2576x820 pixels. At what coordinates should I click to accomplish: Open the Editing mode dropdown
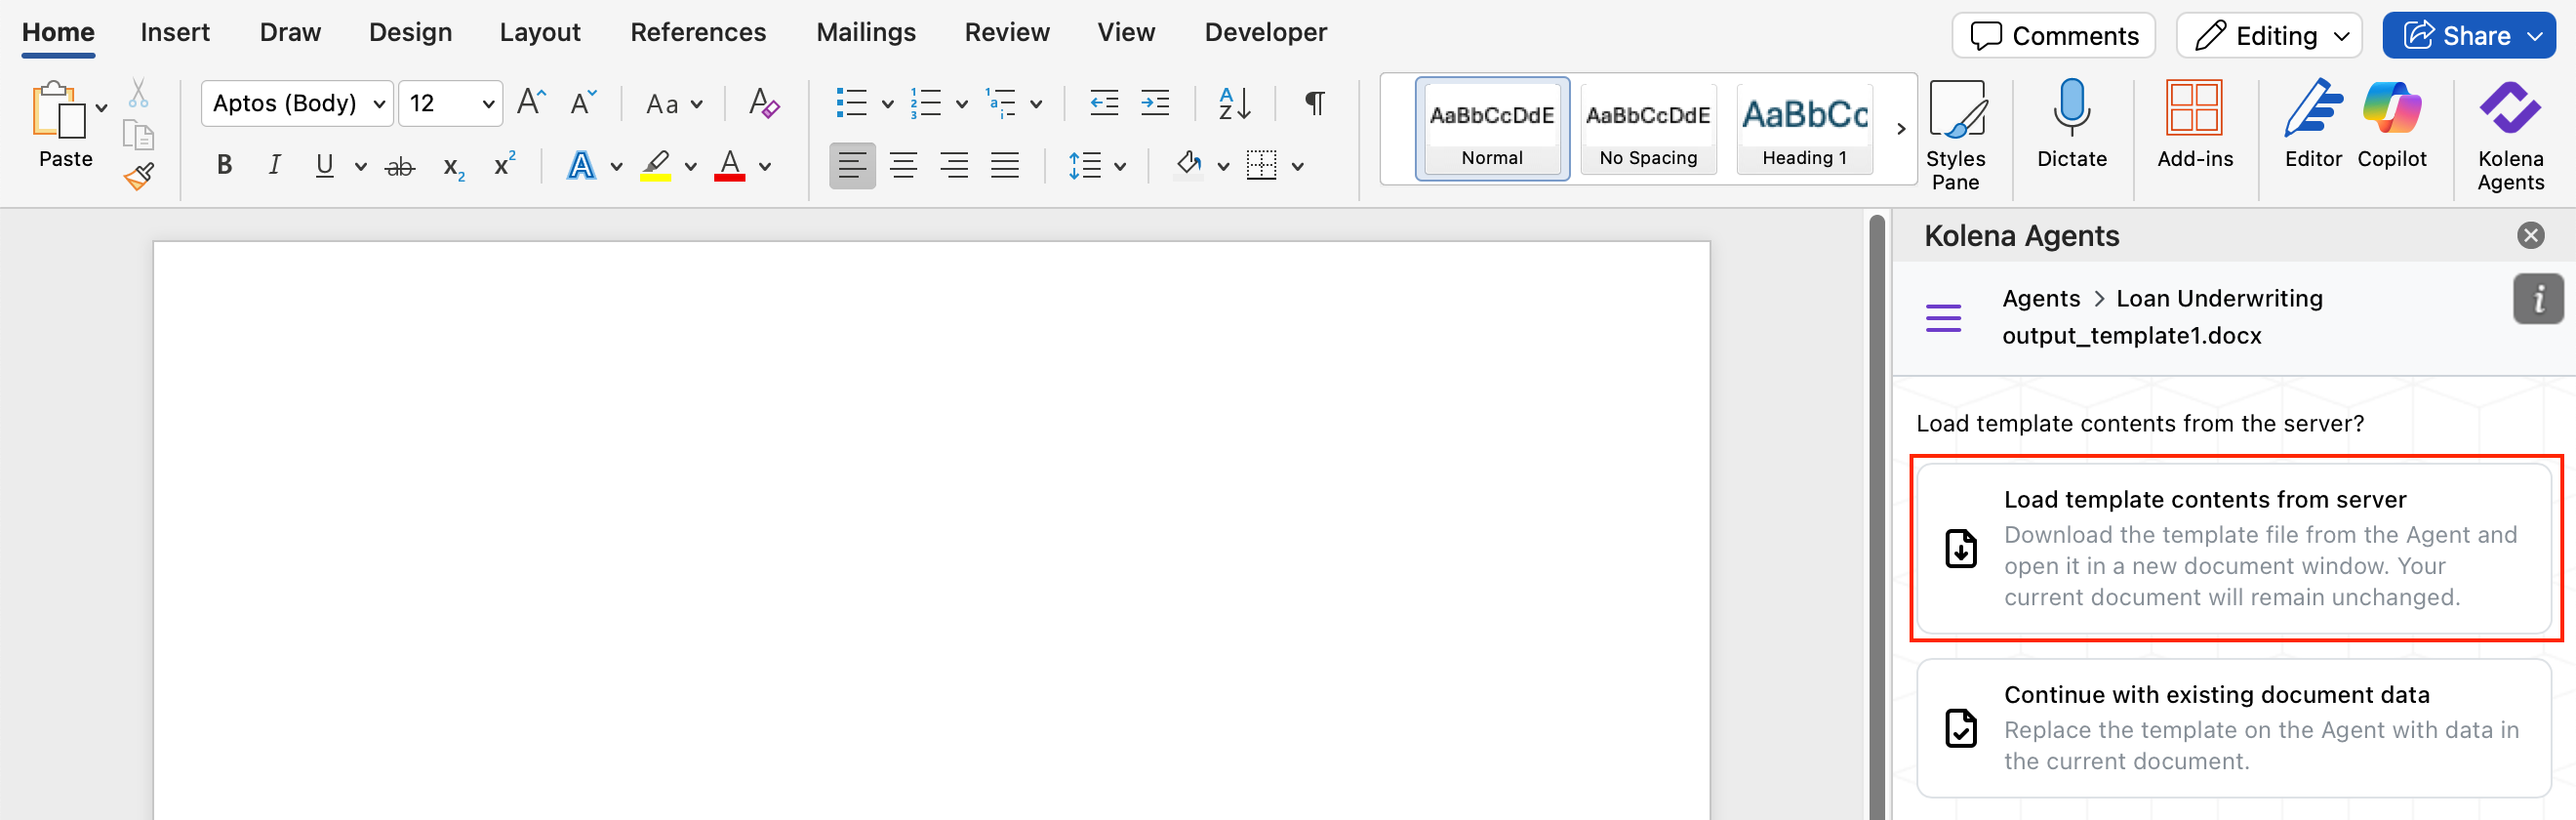tap(2269, 36)
